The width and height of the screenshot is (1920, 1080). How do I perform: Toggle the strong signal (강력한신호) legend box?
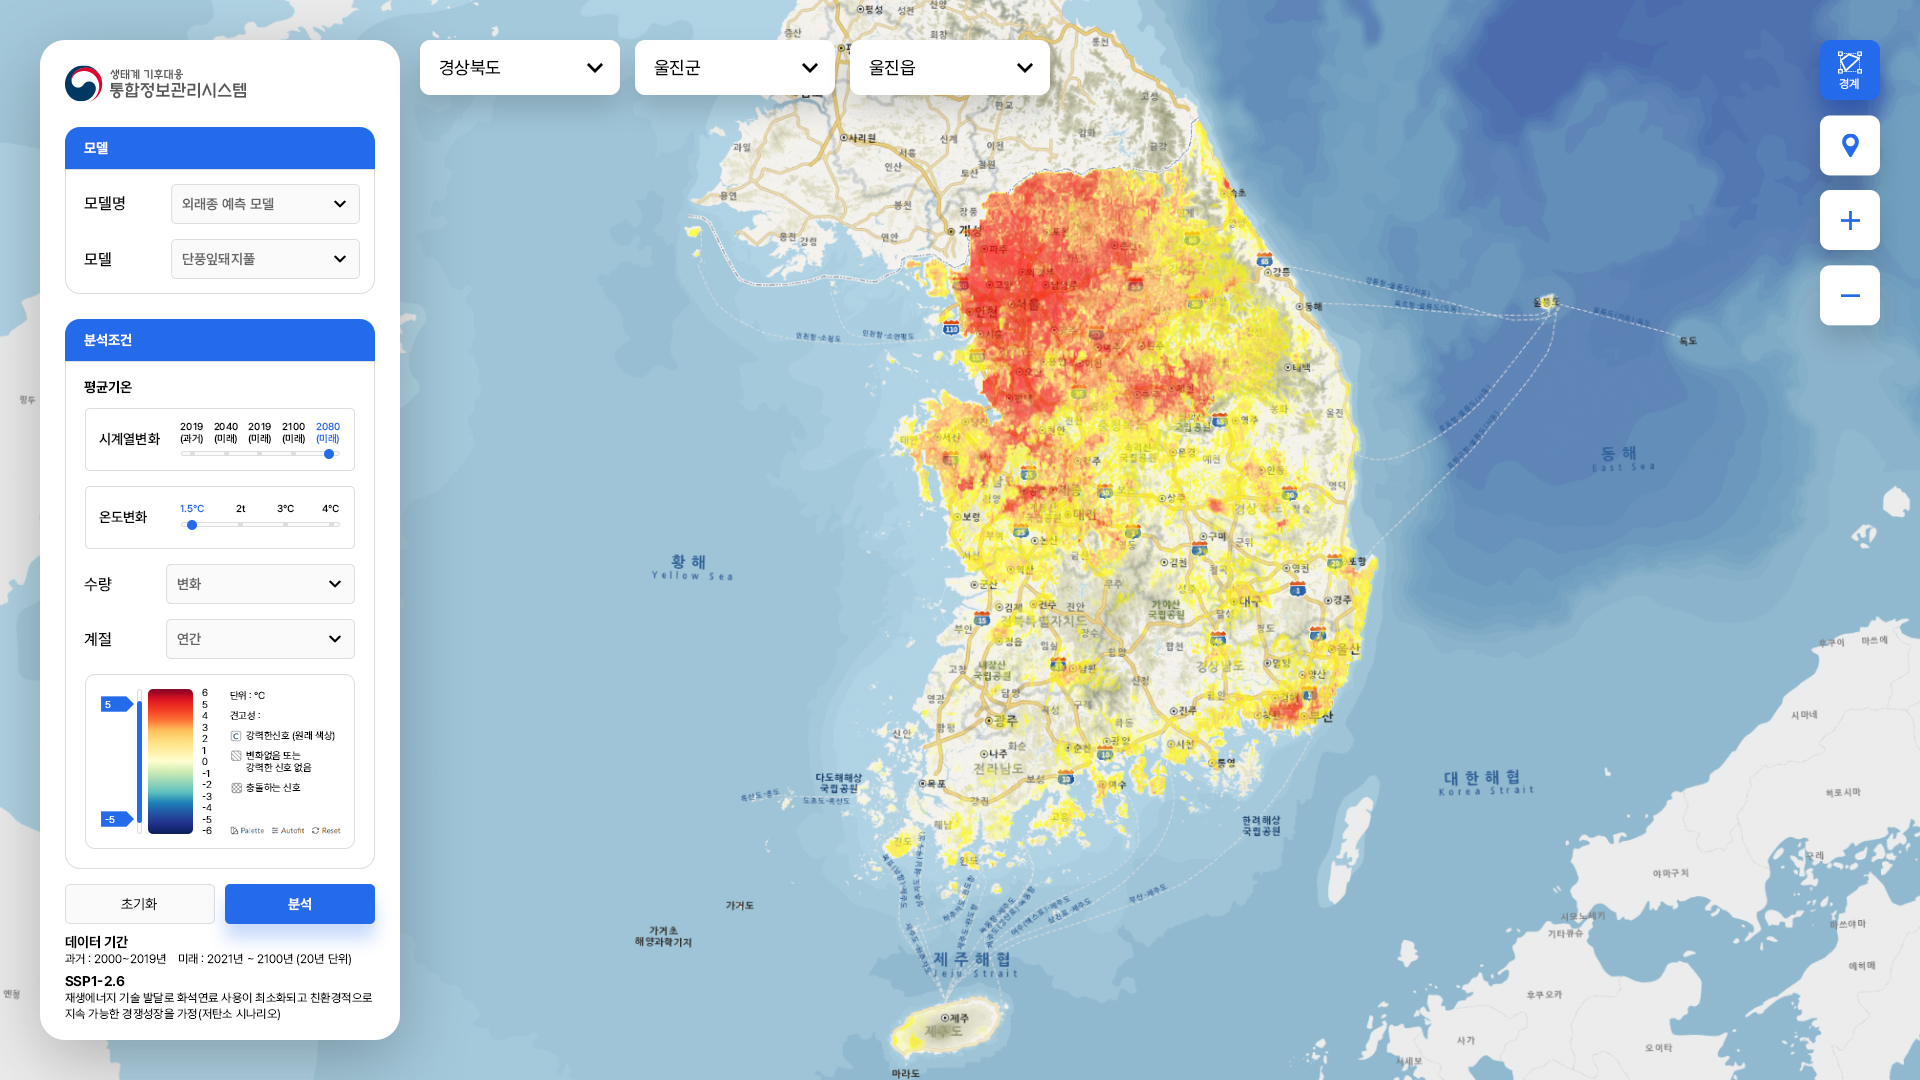pyautogui.click(x=236, y=736)
